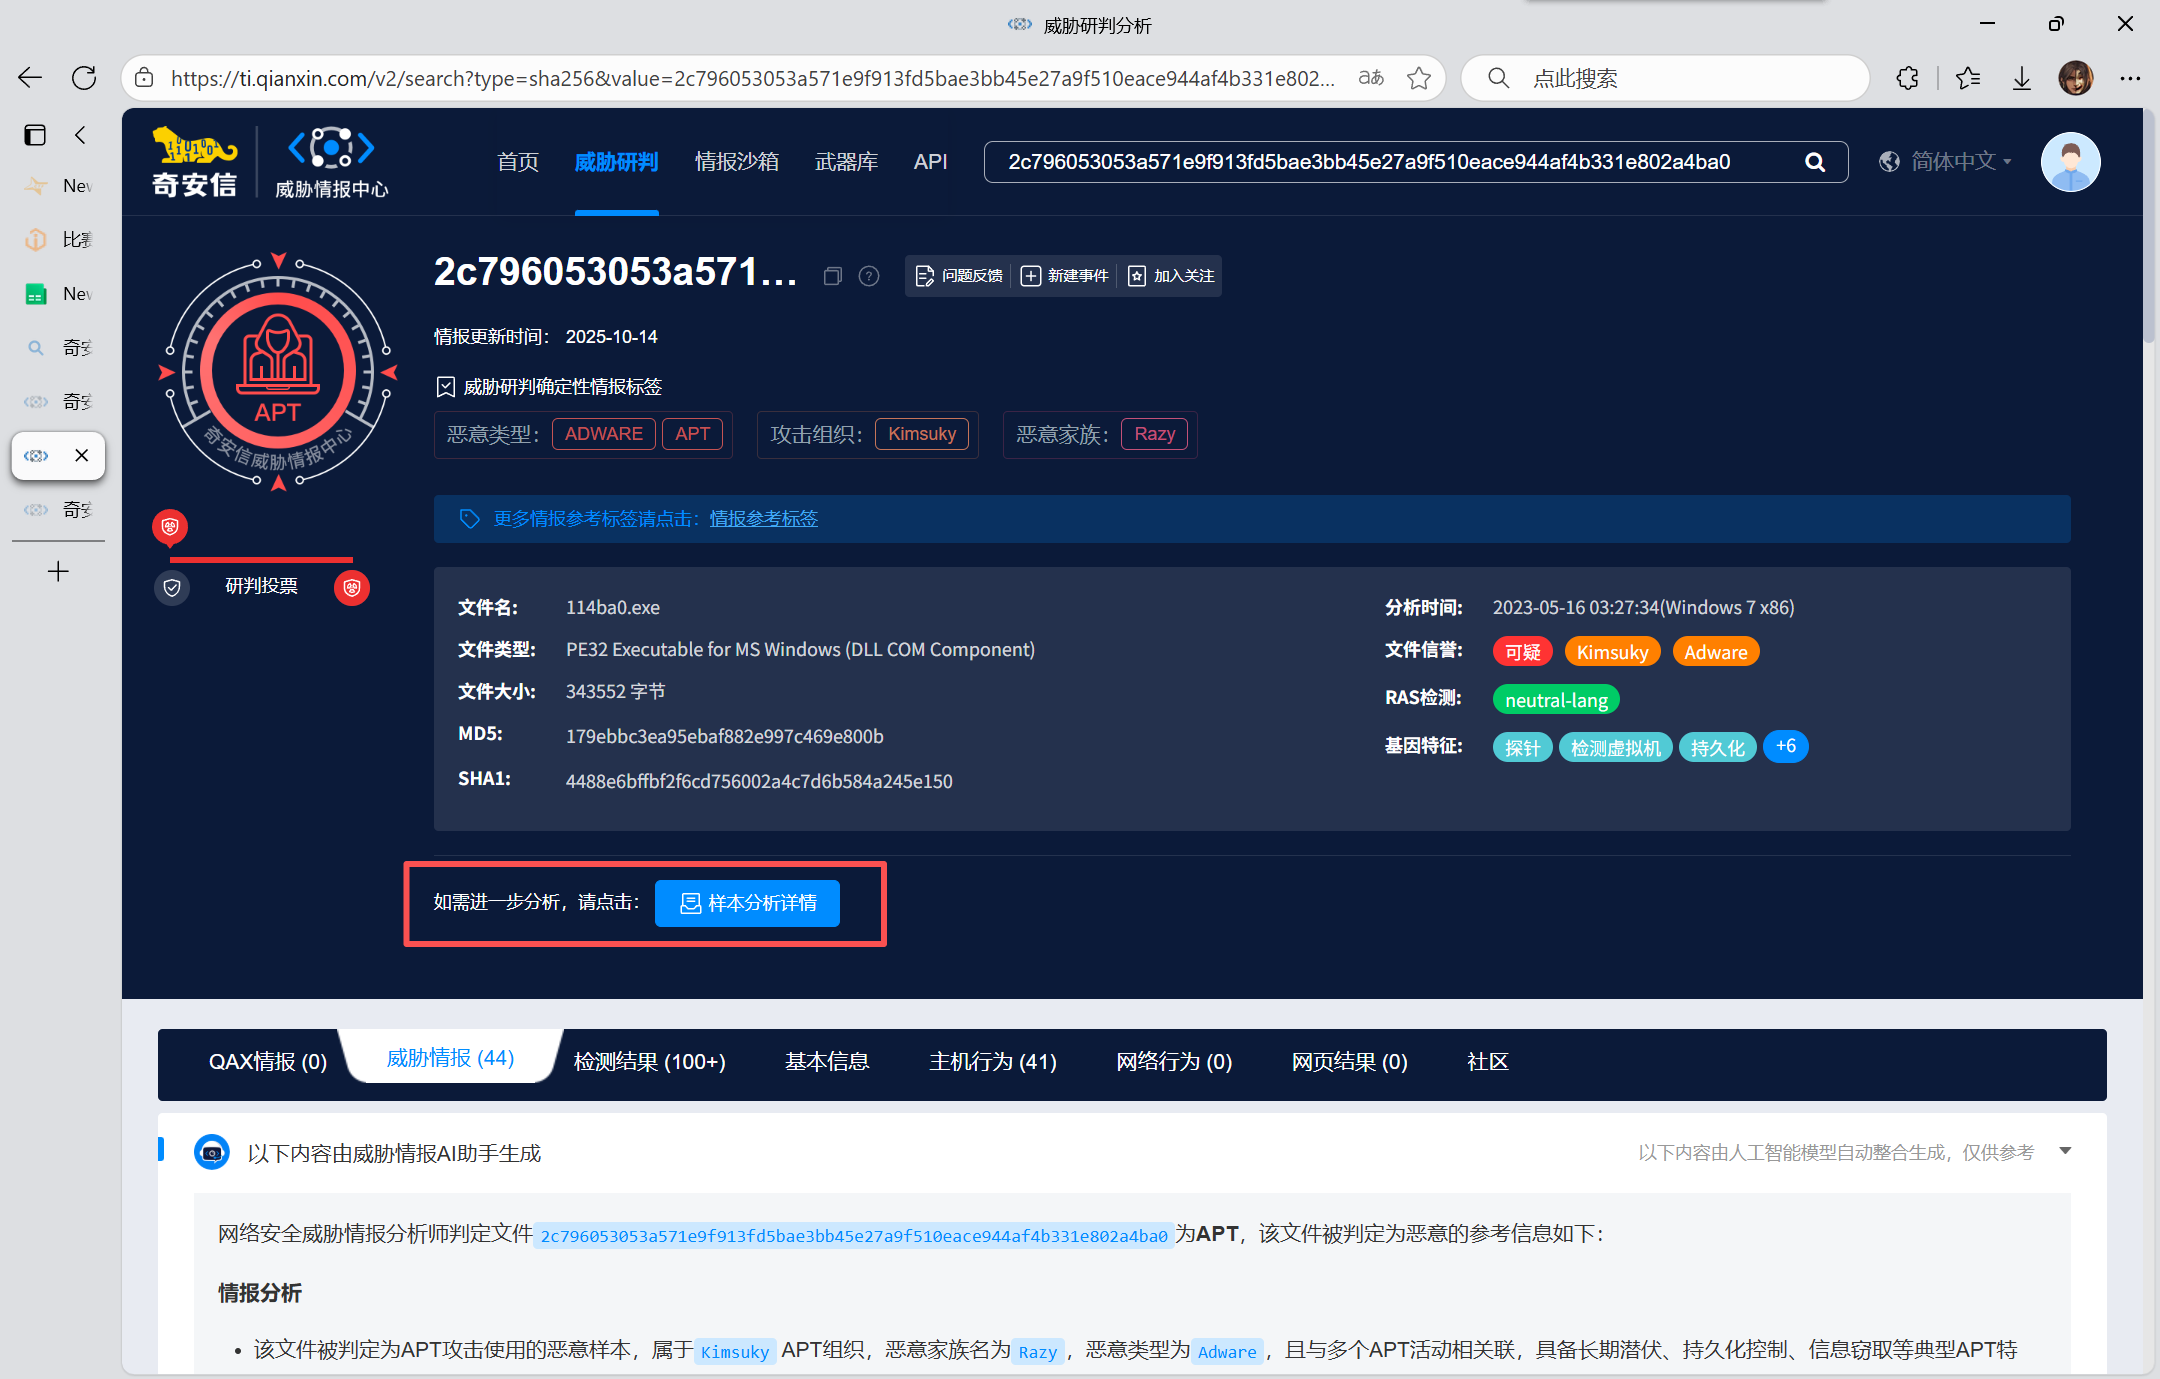Image resolution: width=2160 pixels, height=1379 pixels.
Task: Open 样本分析详情 button
Action: coord(747,903)
